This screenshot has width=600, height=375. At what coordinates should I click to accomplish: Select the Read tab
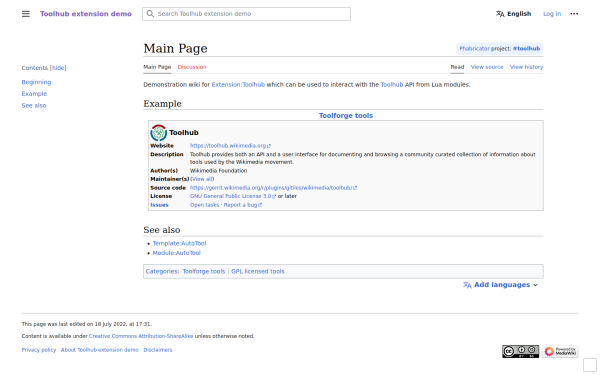coord(457,67)
